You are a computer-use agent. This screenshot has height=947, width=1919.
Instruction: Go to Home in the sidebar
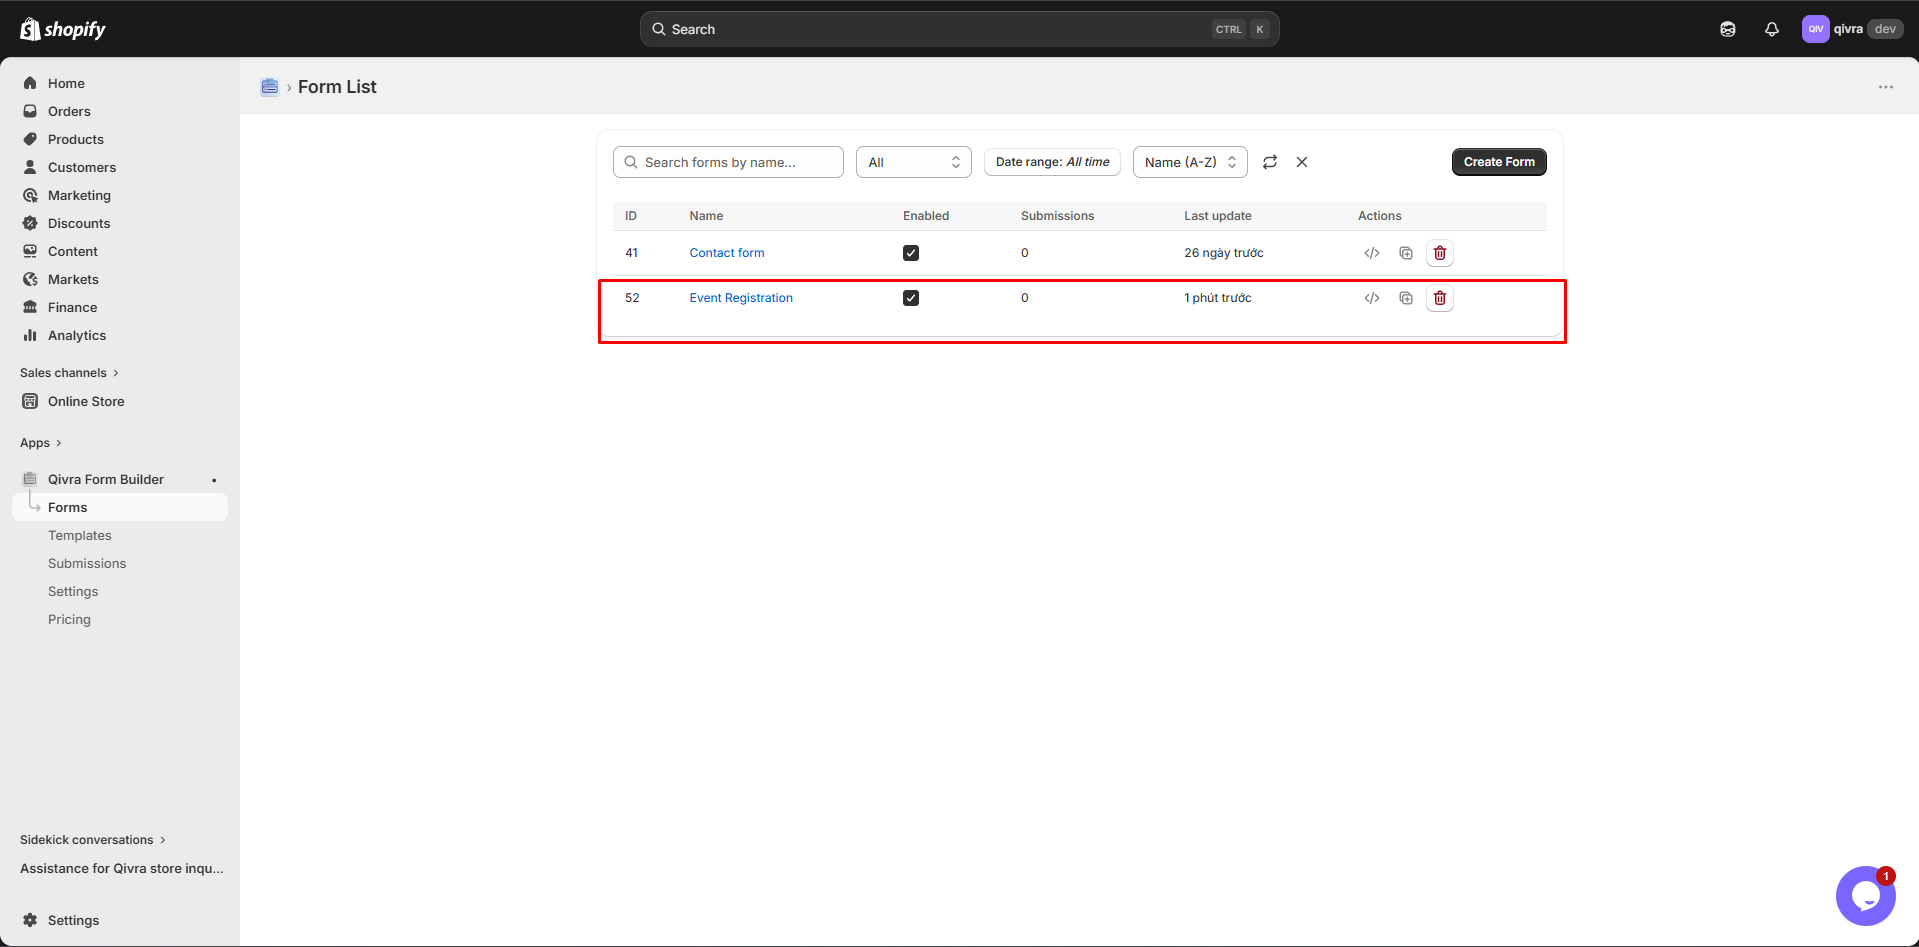point(66,83)
